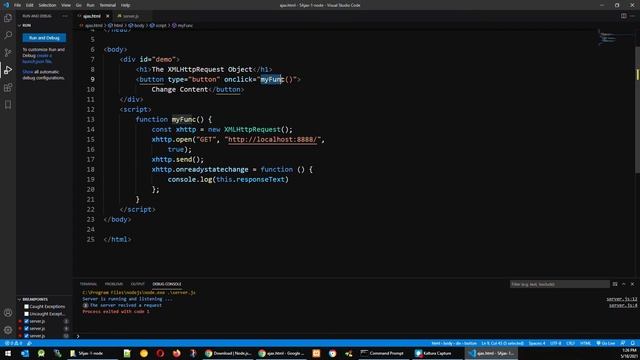The height and width of the screenshot is (360, 640).
Task: Change the HTML language mode
Action: (x=585, y=343)
